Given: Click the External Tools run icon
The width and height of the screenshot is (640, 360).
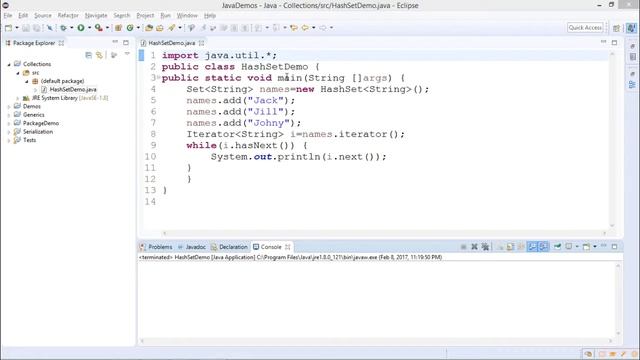Looking at the screenshot, I should (98, 28).
